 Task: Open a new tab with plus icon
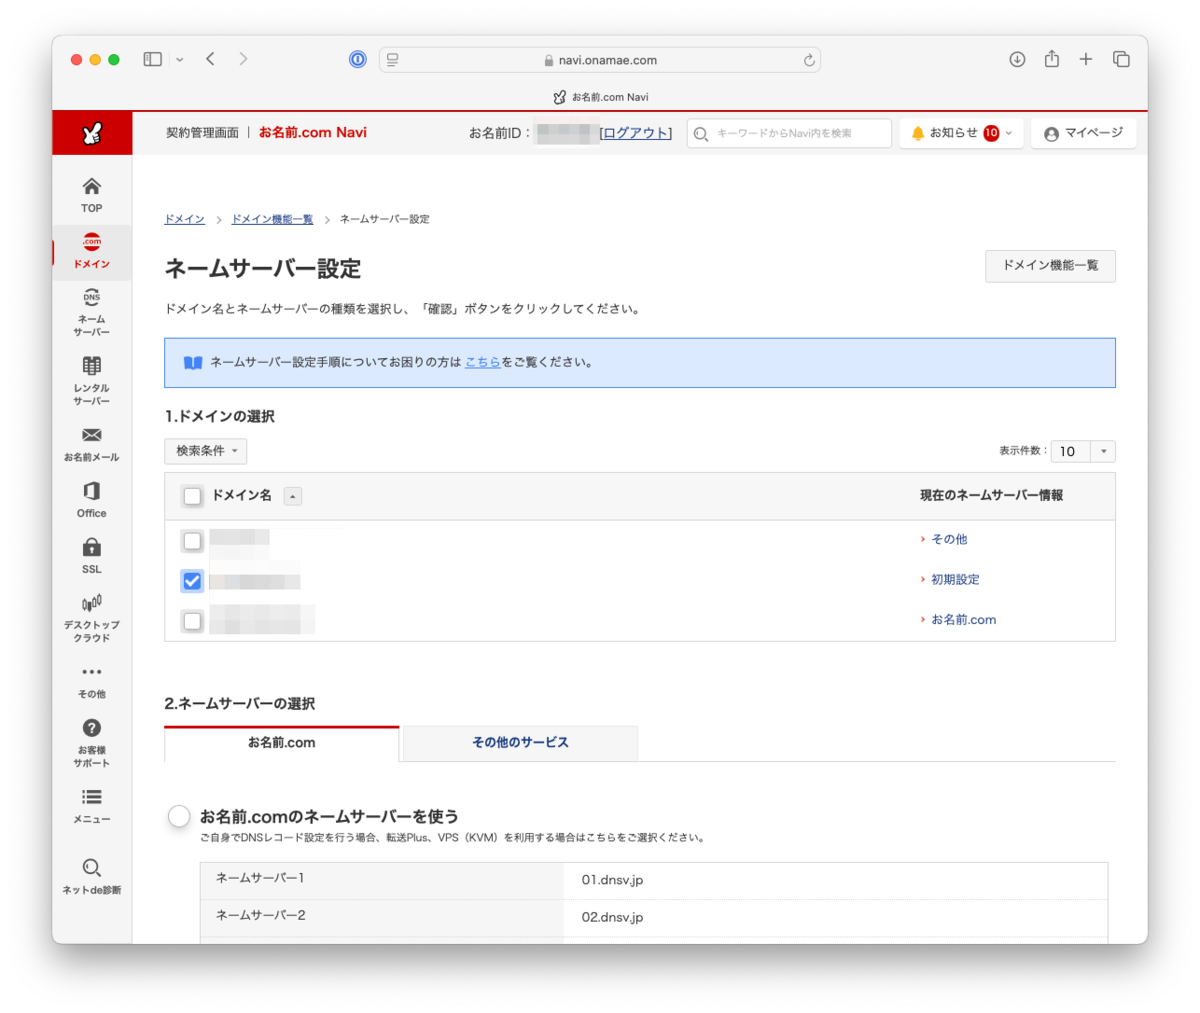click(1086, 60)
